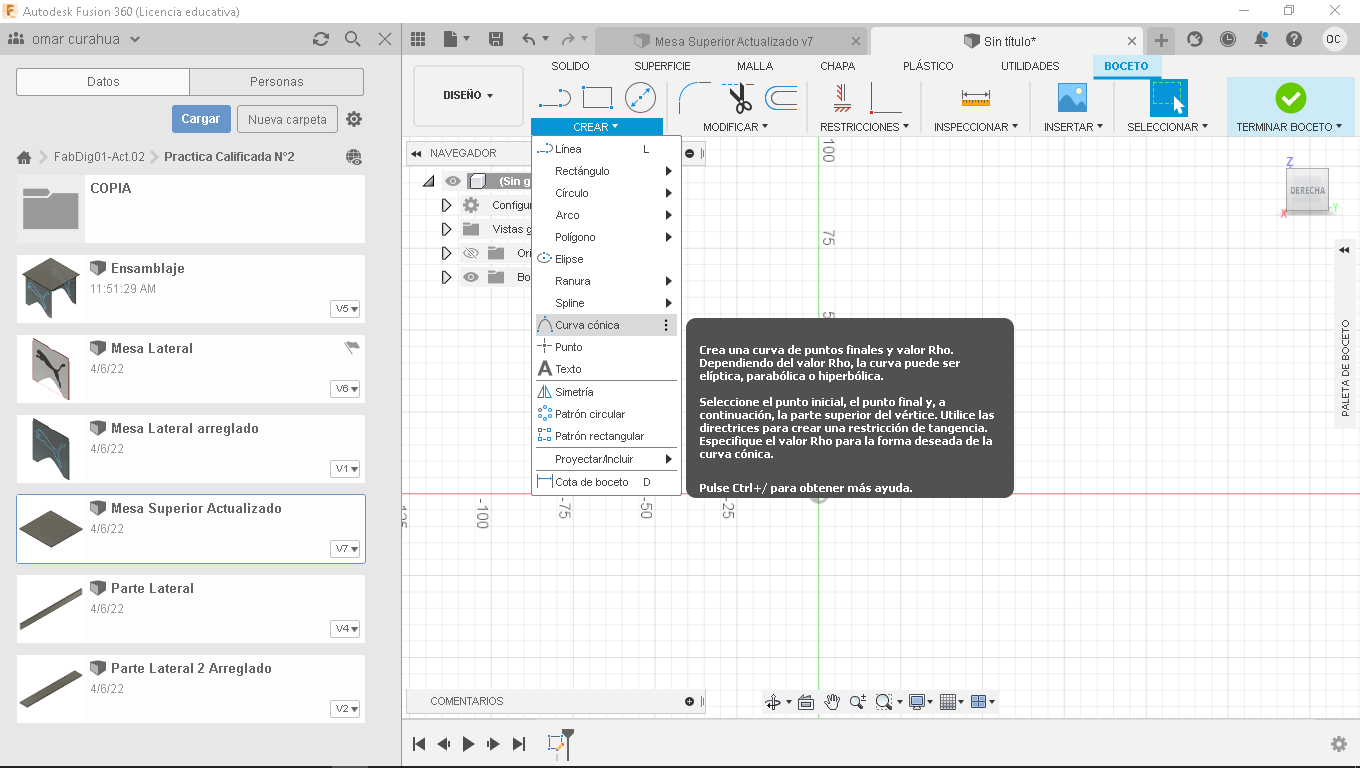Click the Inspeccionar measure ruler icon
The width and height of the screenshot is (1360, 768).
tap(975, 98)
